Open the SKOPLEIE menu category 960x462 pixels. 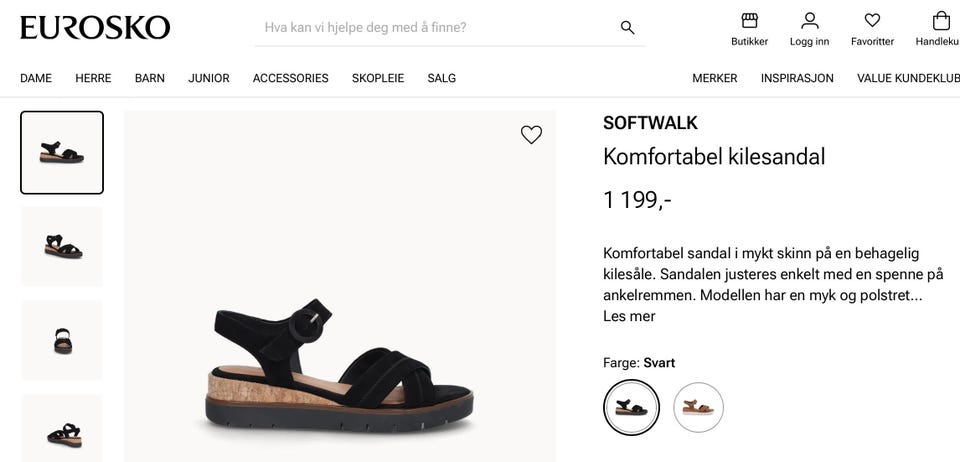(378, 78)
